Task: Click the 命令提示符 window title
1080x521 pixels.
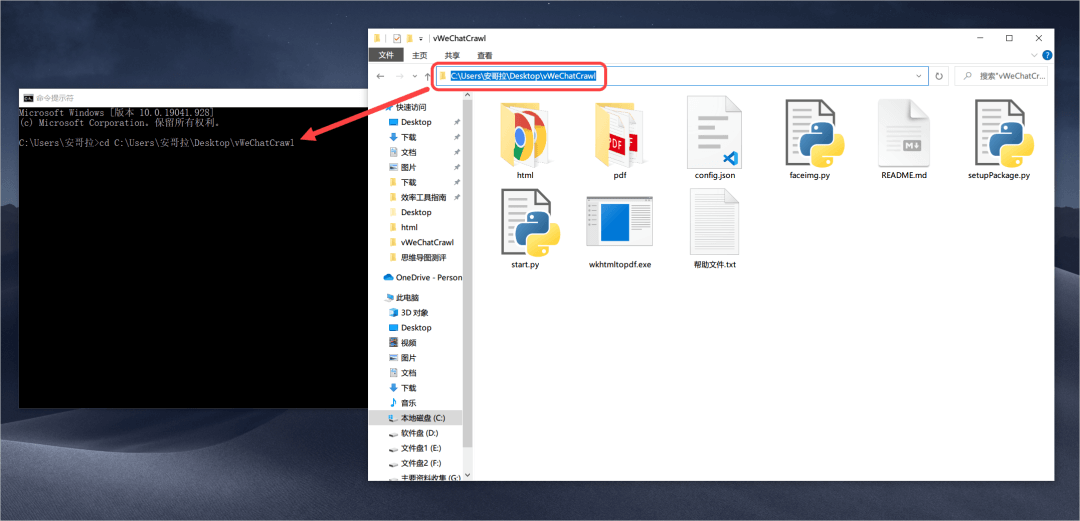Action: (x=54, y=98)
